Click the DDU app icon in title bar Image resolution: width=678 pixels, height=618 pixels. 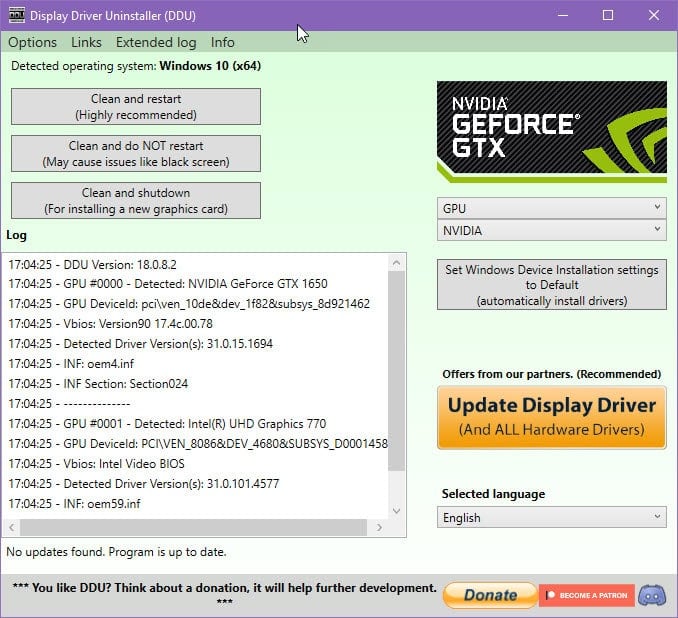tap(17, 15)
